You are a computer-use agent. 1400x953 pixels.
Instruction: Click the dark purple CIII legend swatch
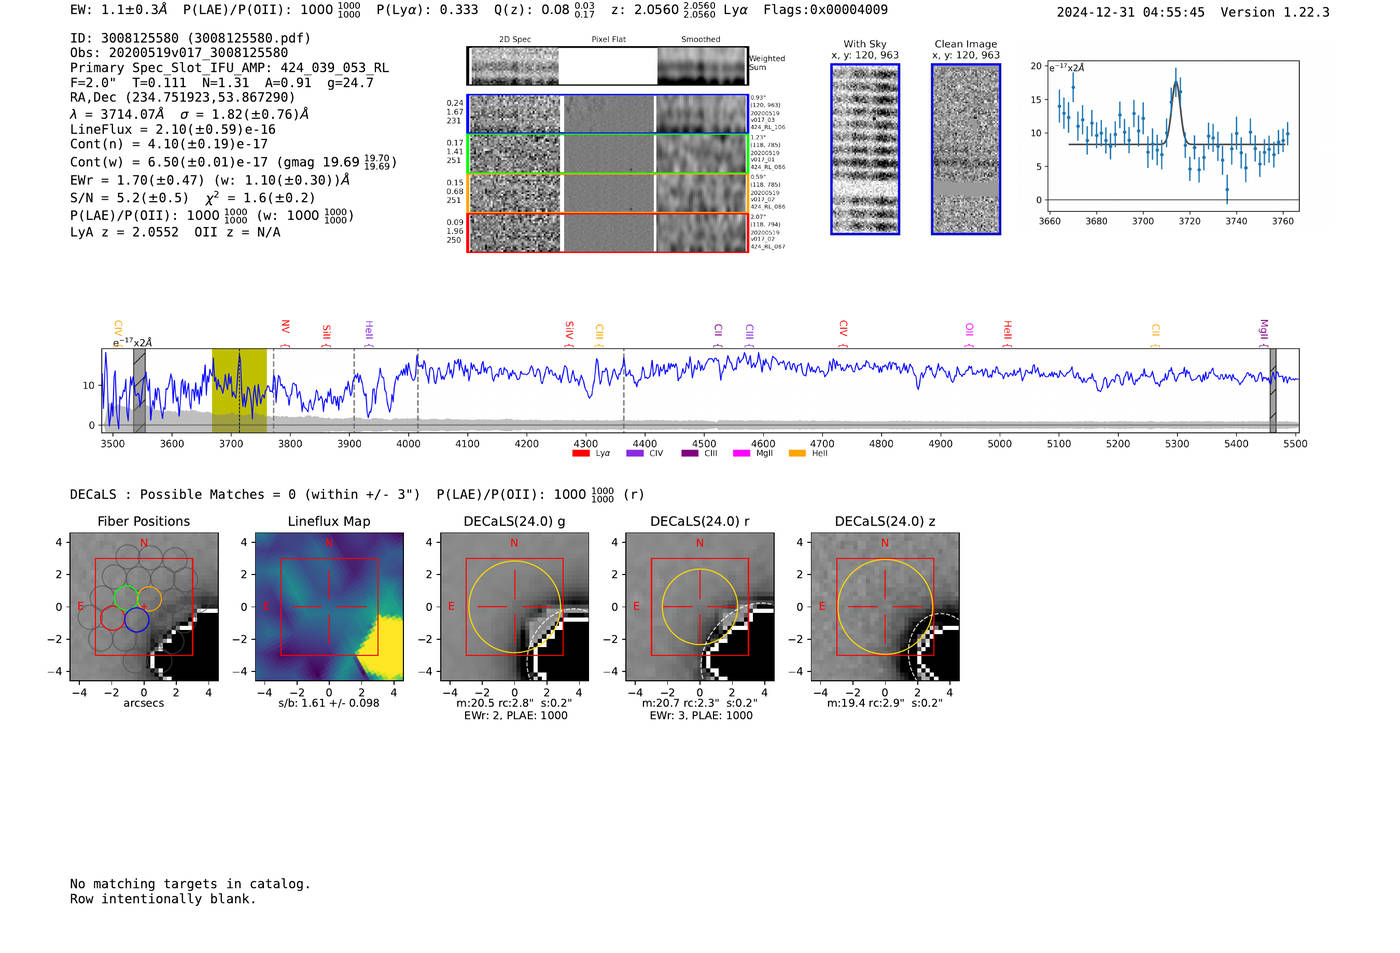click(690, 453)
